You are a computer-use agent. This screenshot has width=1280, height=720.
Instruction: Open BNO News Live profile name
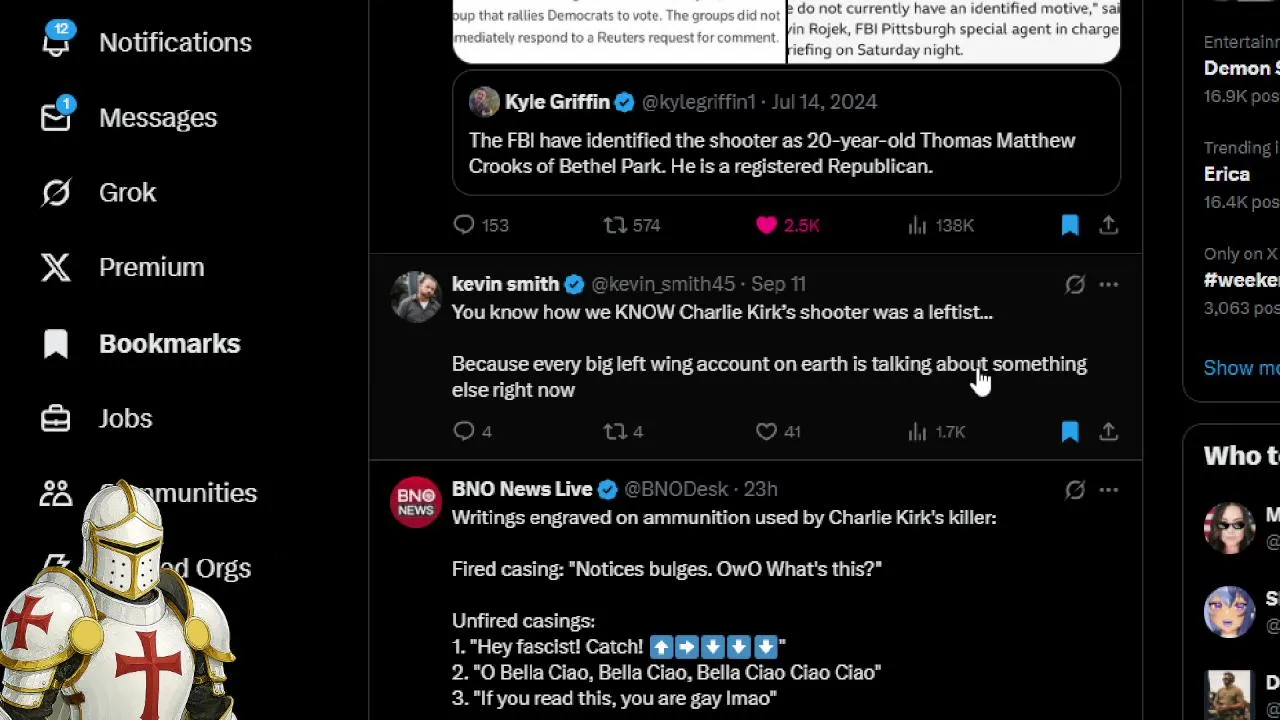522,489
